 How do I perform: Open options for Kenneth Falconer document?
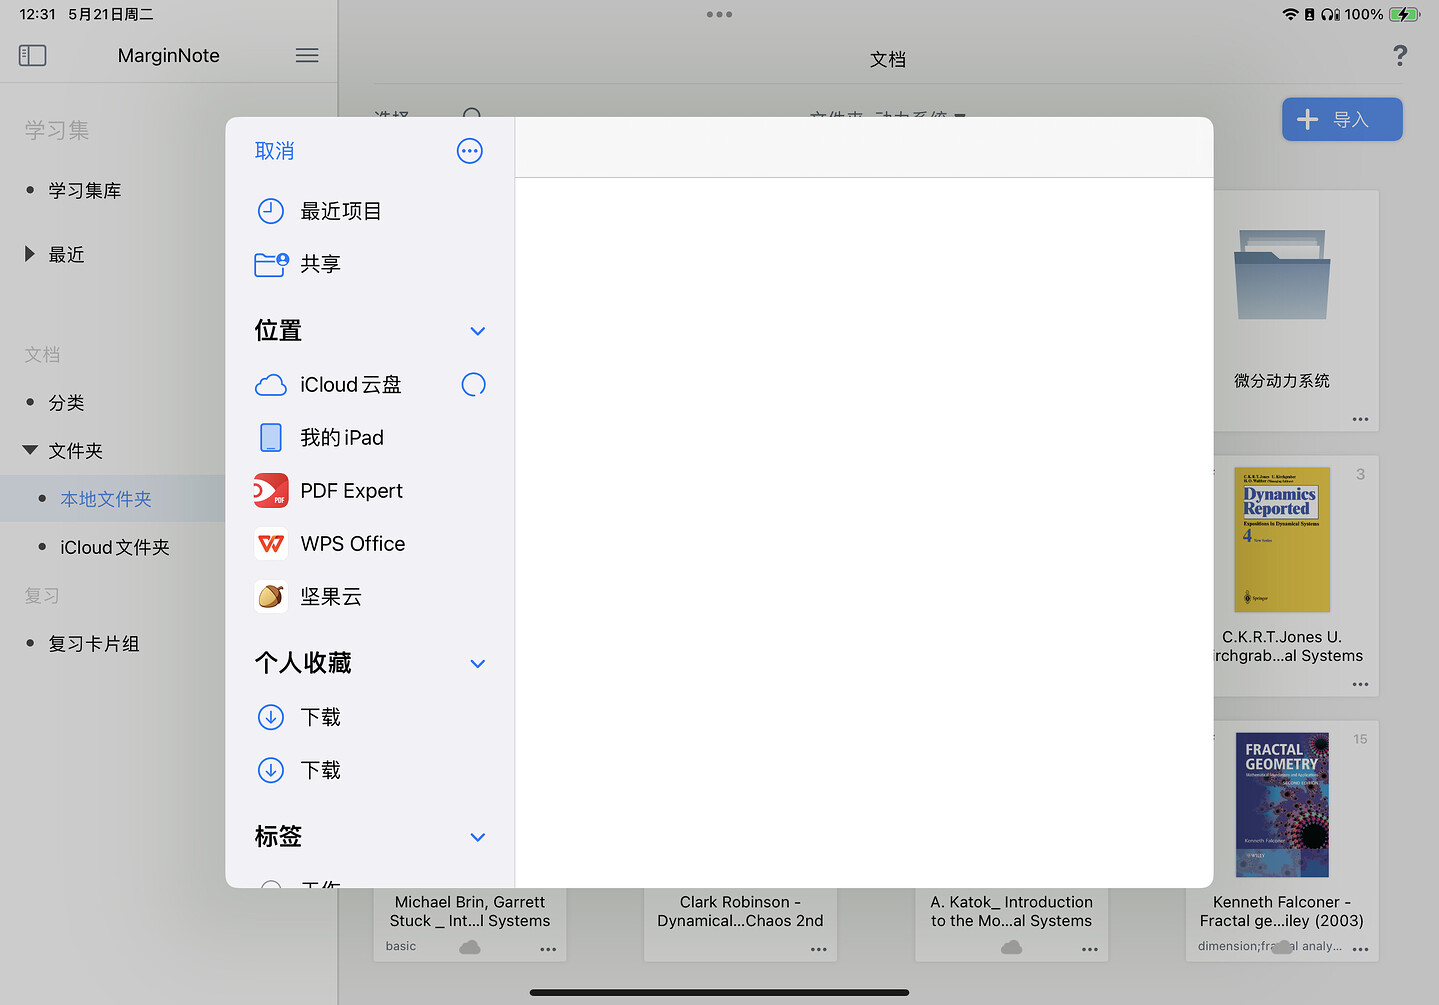[x=1360, y=949]
